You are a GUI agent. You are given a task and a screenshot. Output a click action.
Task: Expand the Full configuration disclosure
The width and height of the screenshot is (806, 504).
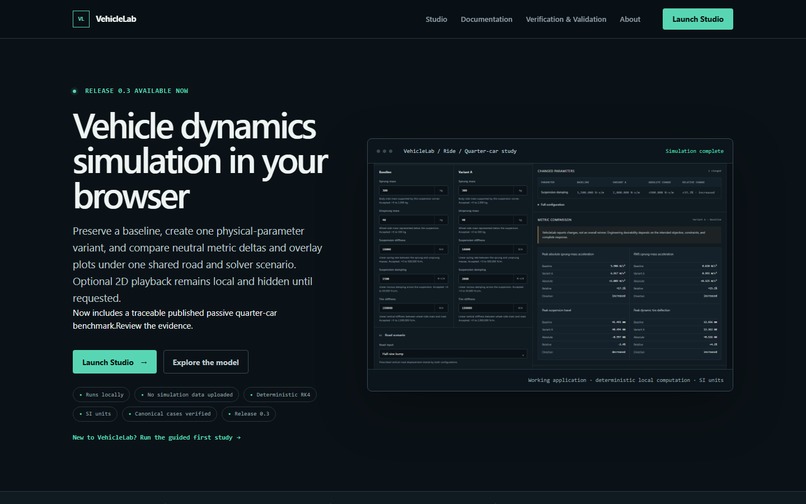551,205
